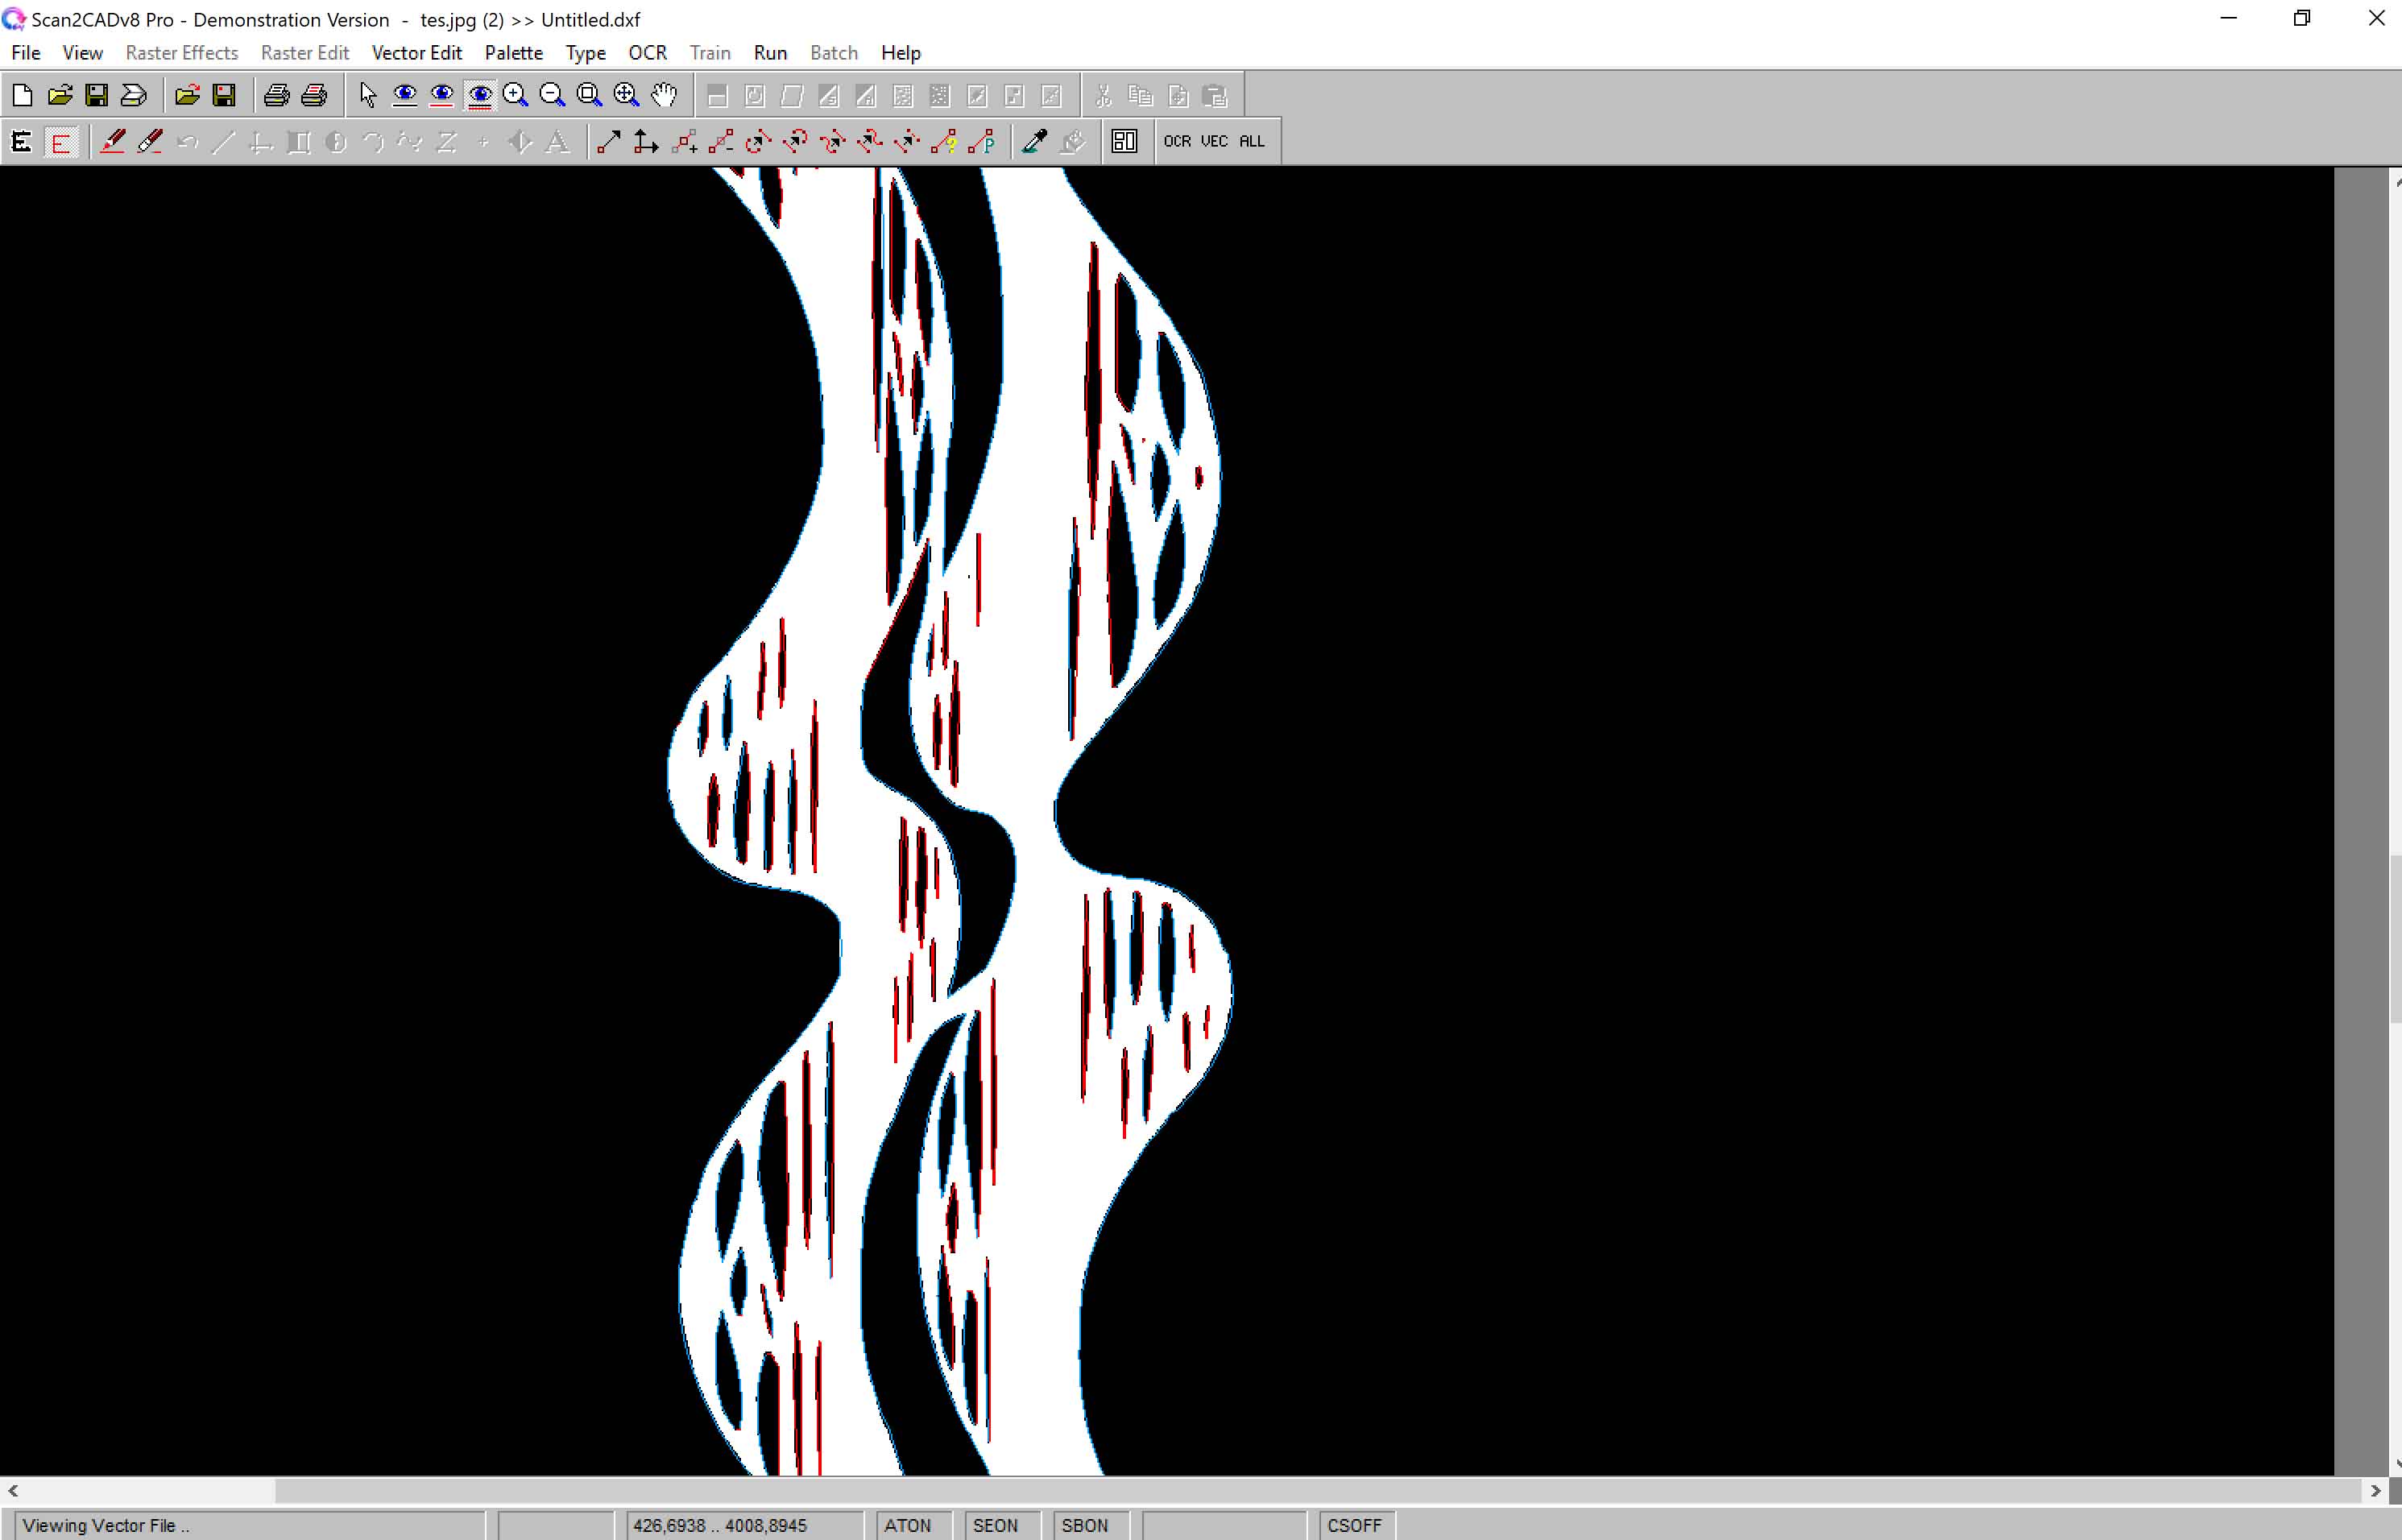Click the zoom out magnifier
2402x1540 pixels.
coord(552,95)
